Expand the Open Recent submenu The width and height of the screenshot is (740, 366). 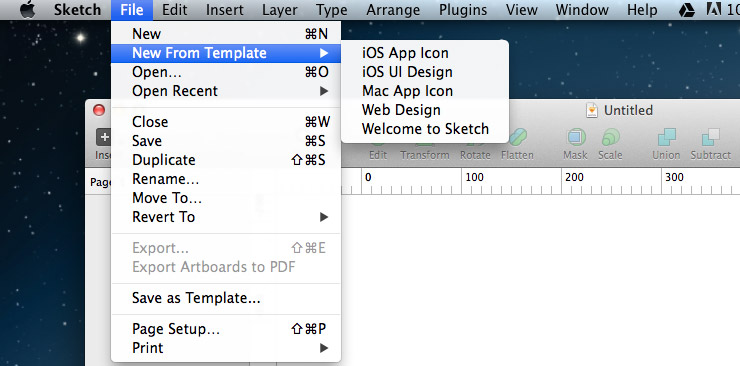226,91
